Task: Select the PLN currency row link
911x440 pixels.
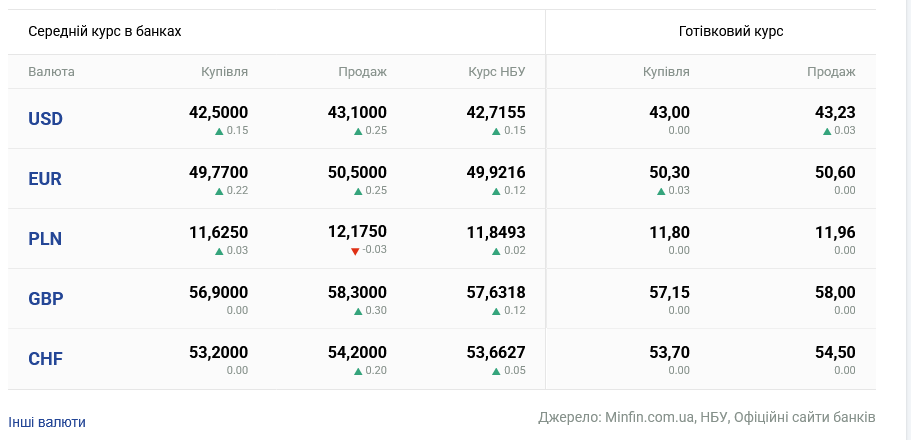Action: 45,239
